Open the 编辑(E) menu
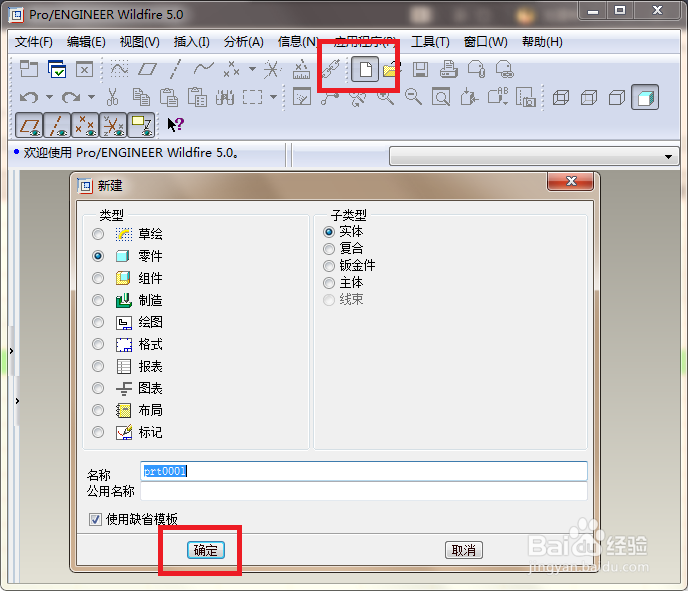The image size is (688, 591). 86,42
